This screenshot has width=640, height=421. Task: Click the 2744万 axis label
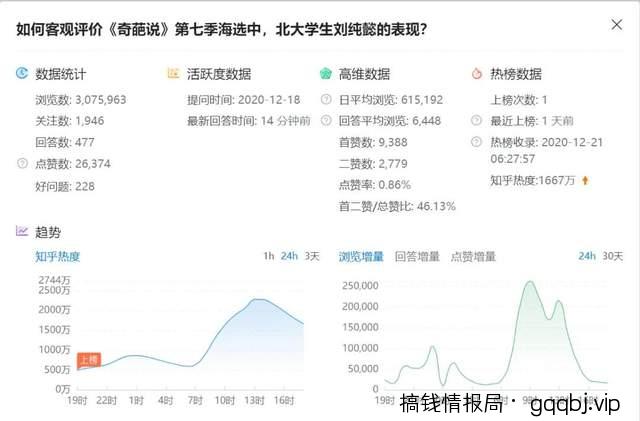55,280
